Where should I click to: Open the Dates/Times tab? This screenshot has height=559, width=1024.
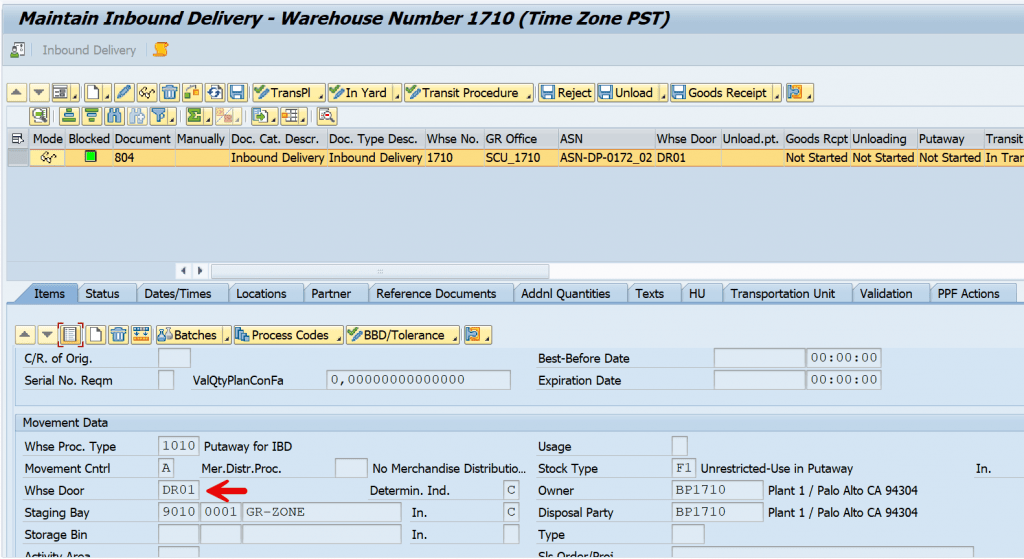178,294
